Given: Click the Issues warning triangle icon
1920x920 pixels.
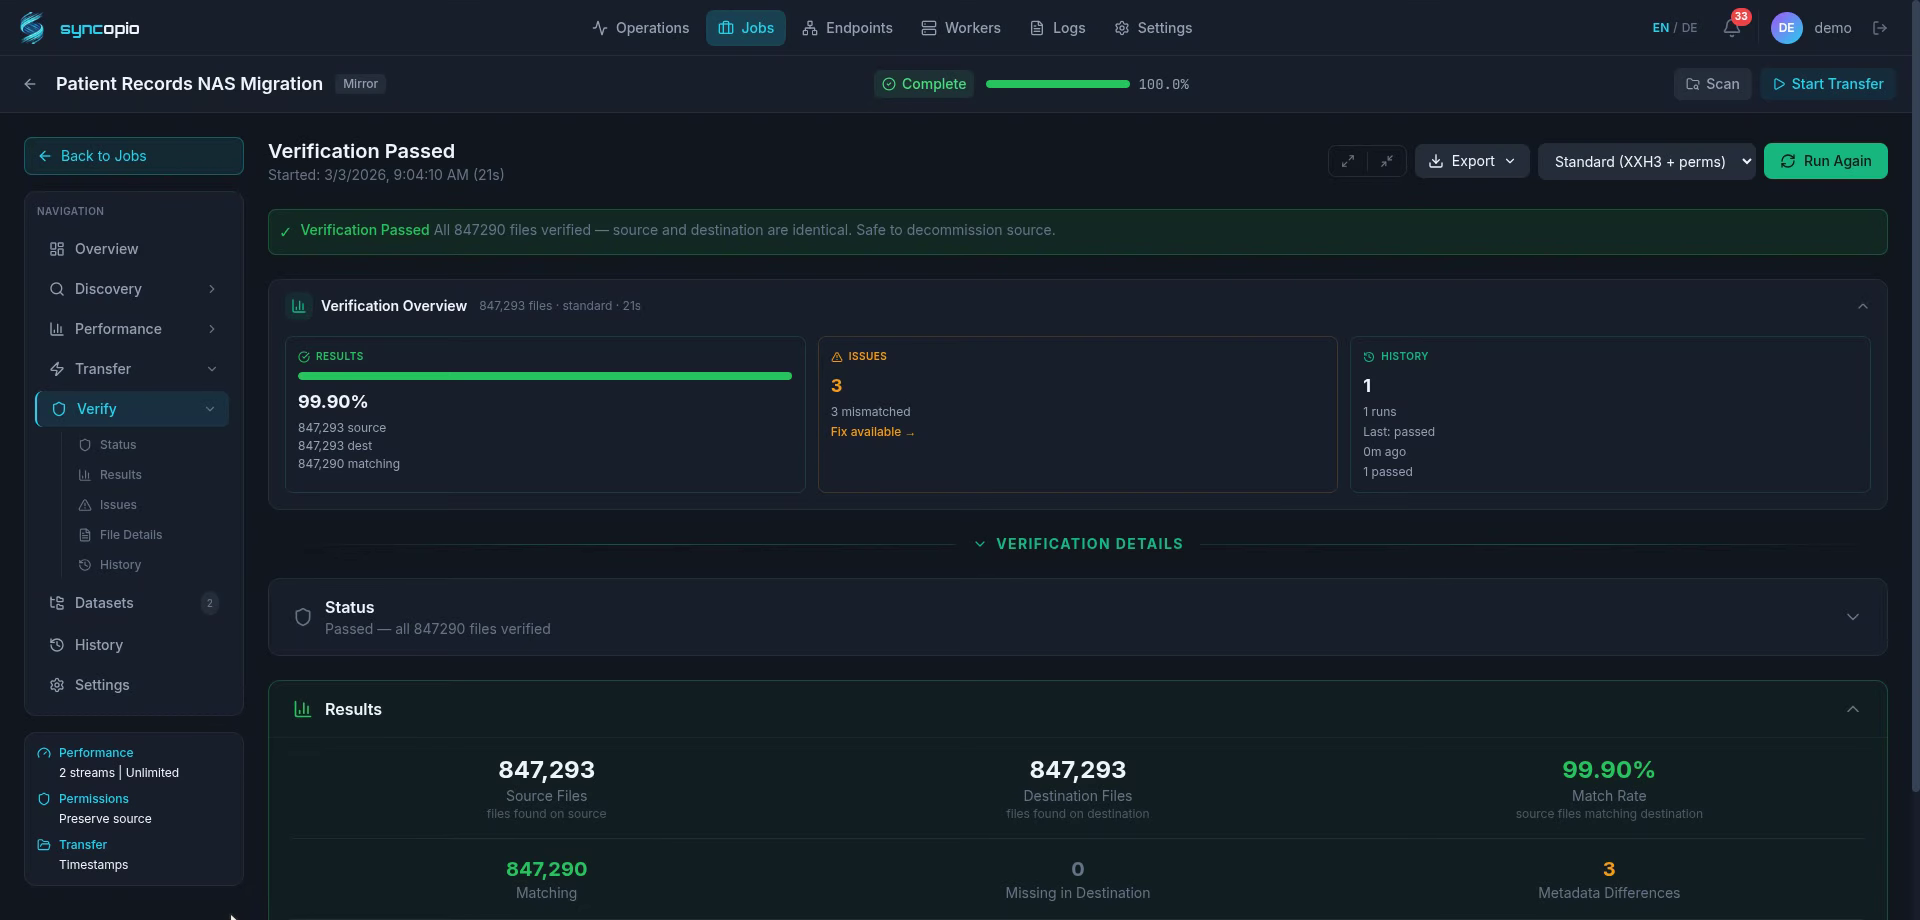Looking at the screenshot, I should [x=837, y=357].
